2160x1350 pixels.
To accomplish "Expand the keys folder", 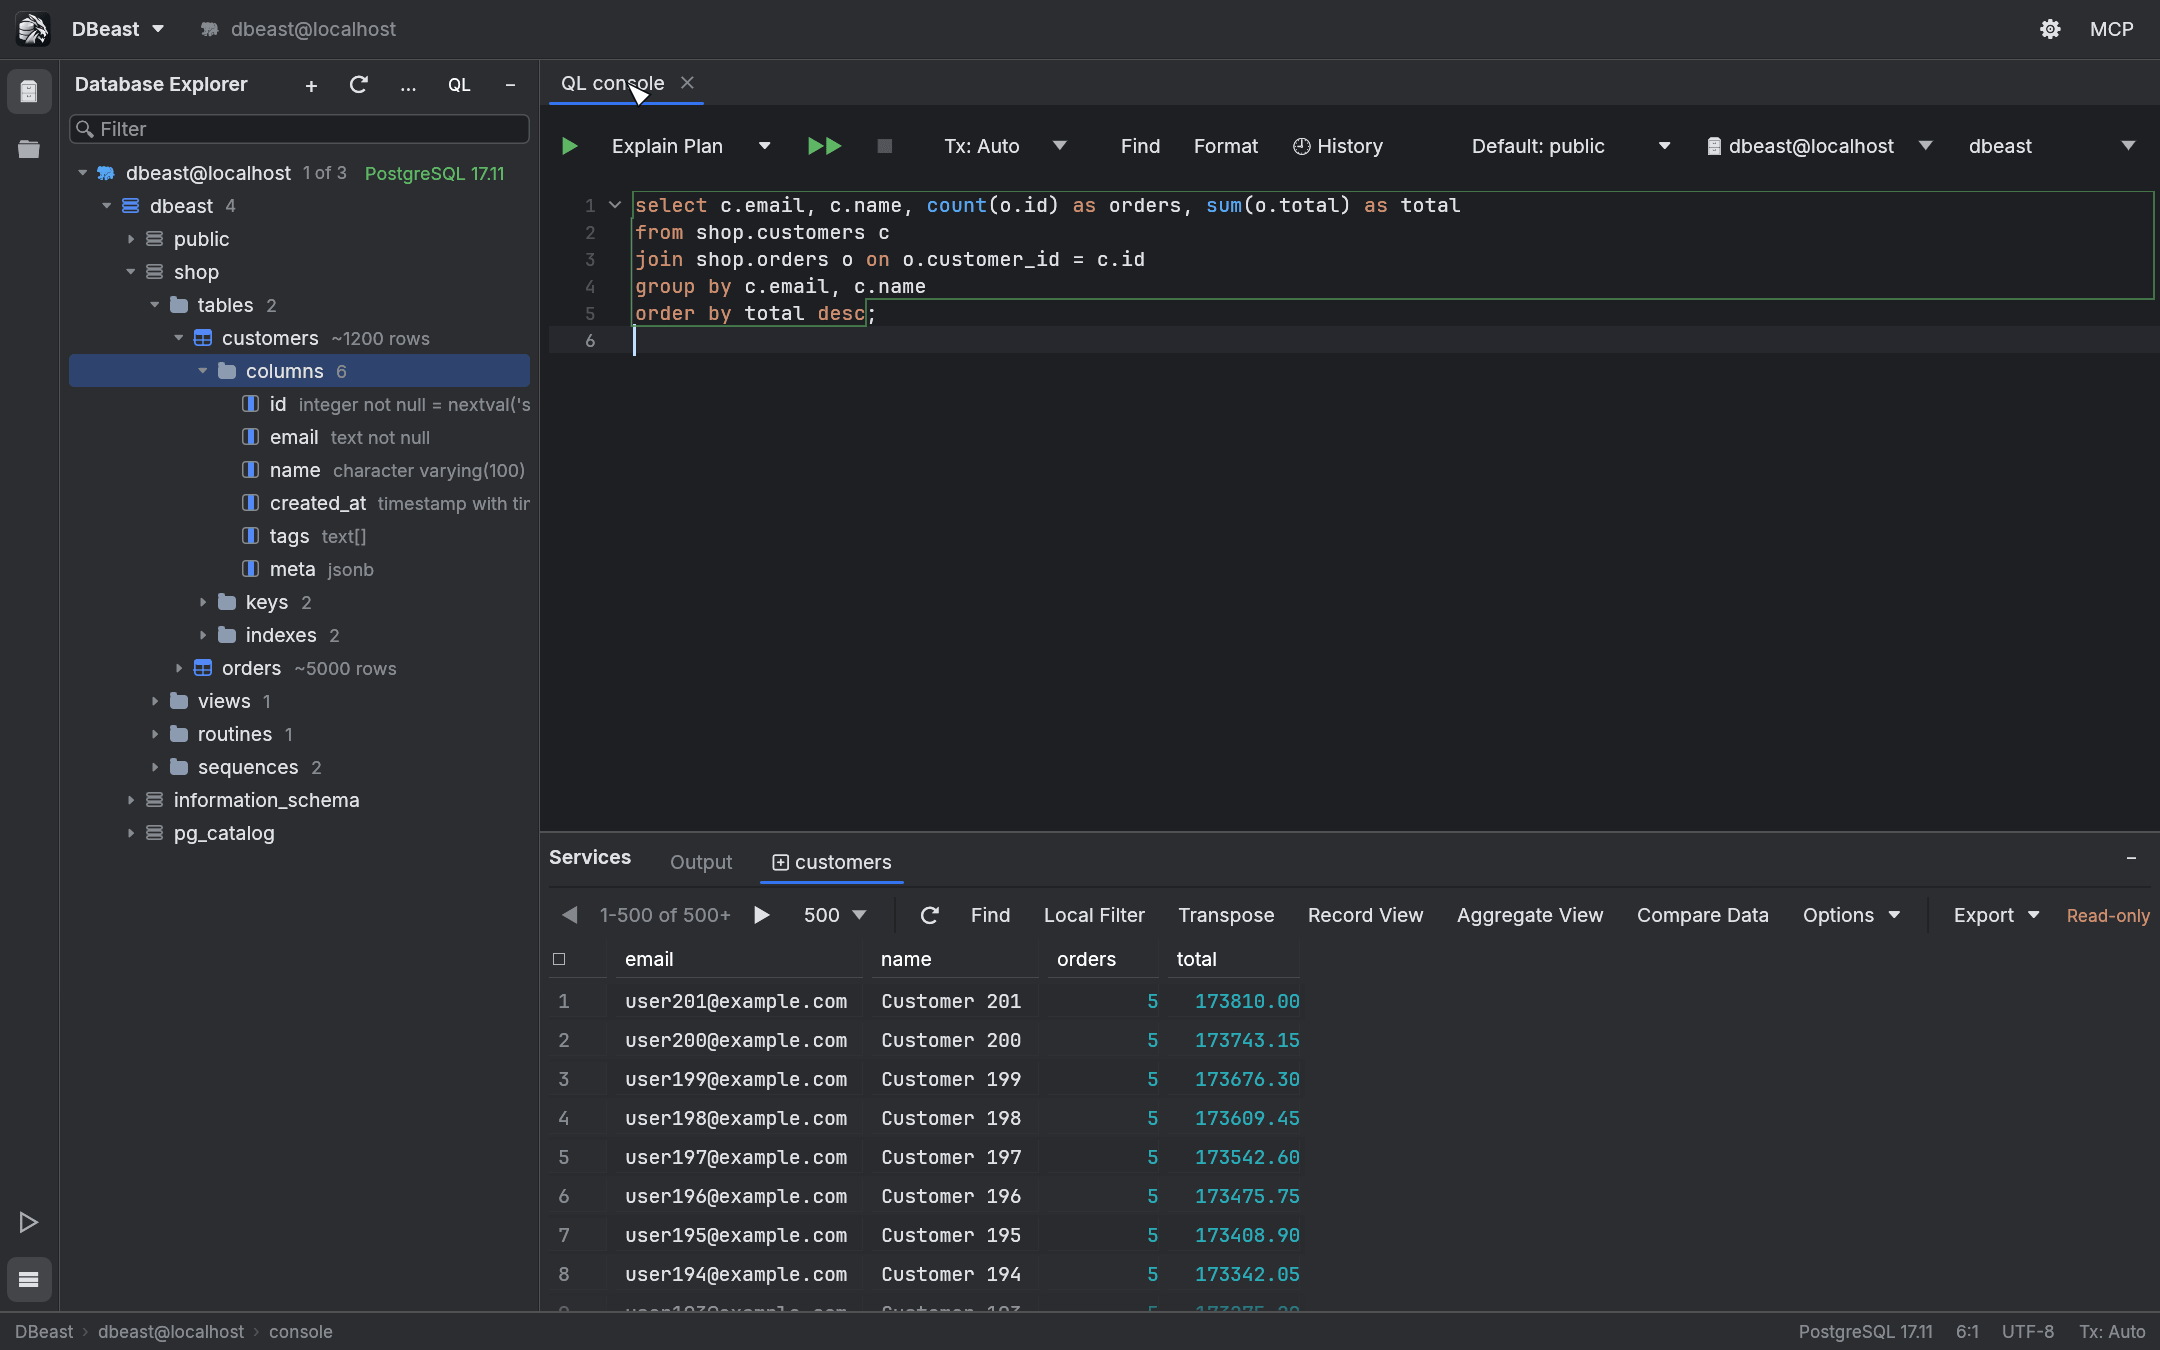I will 203,602.
